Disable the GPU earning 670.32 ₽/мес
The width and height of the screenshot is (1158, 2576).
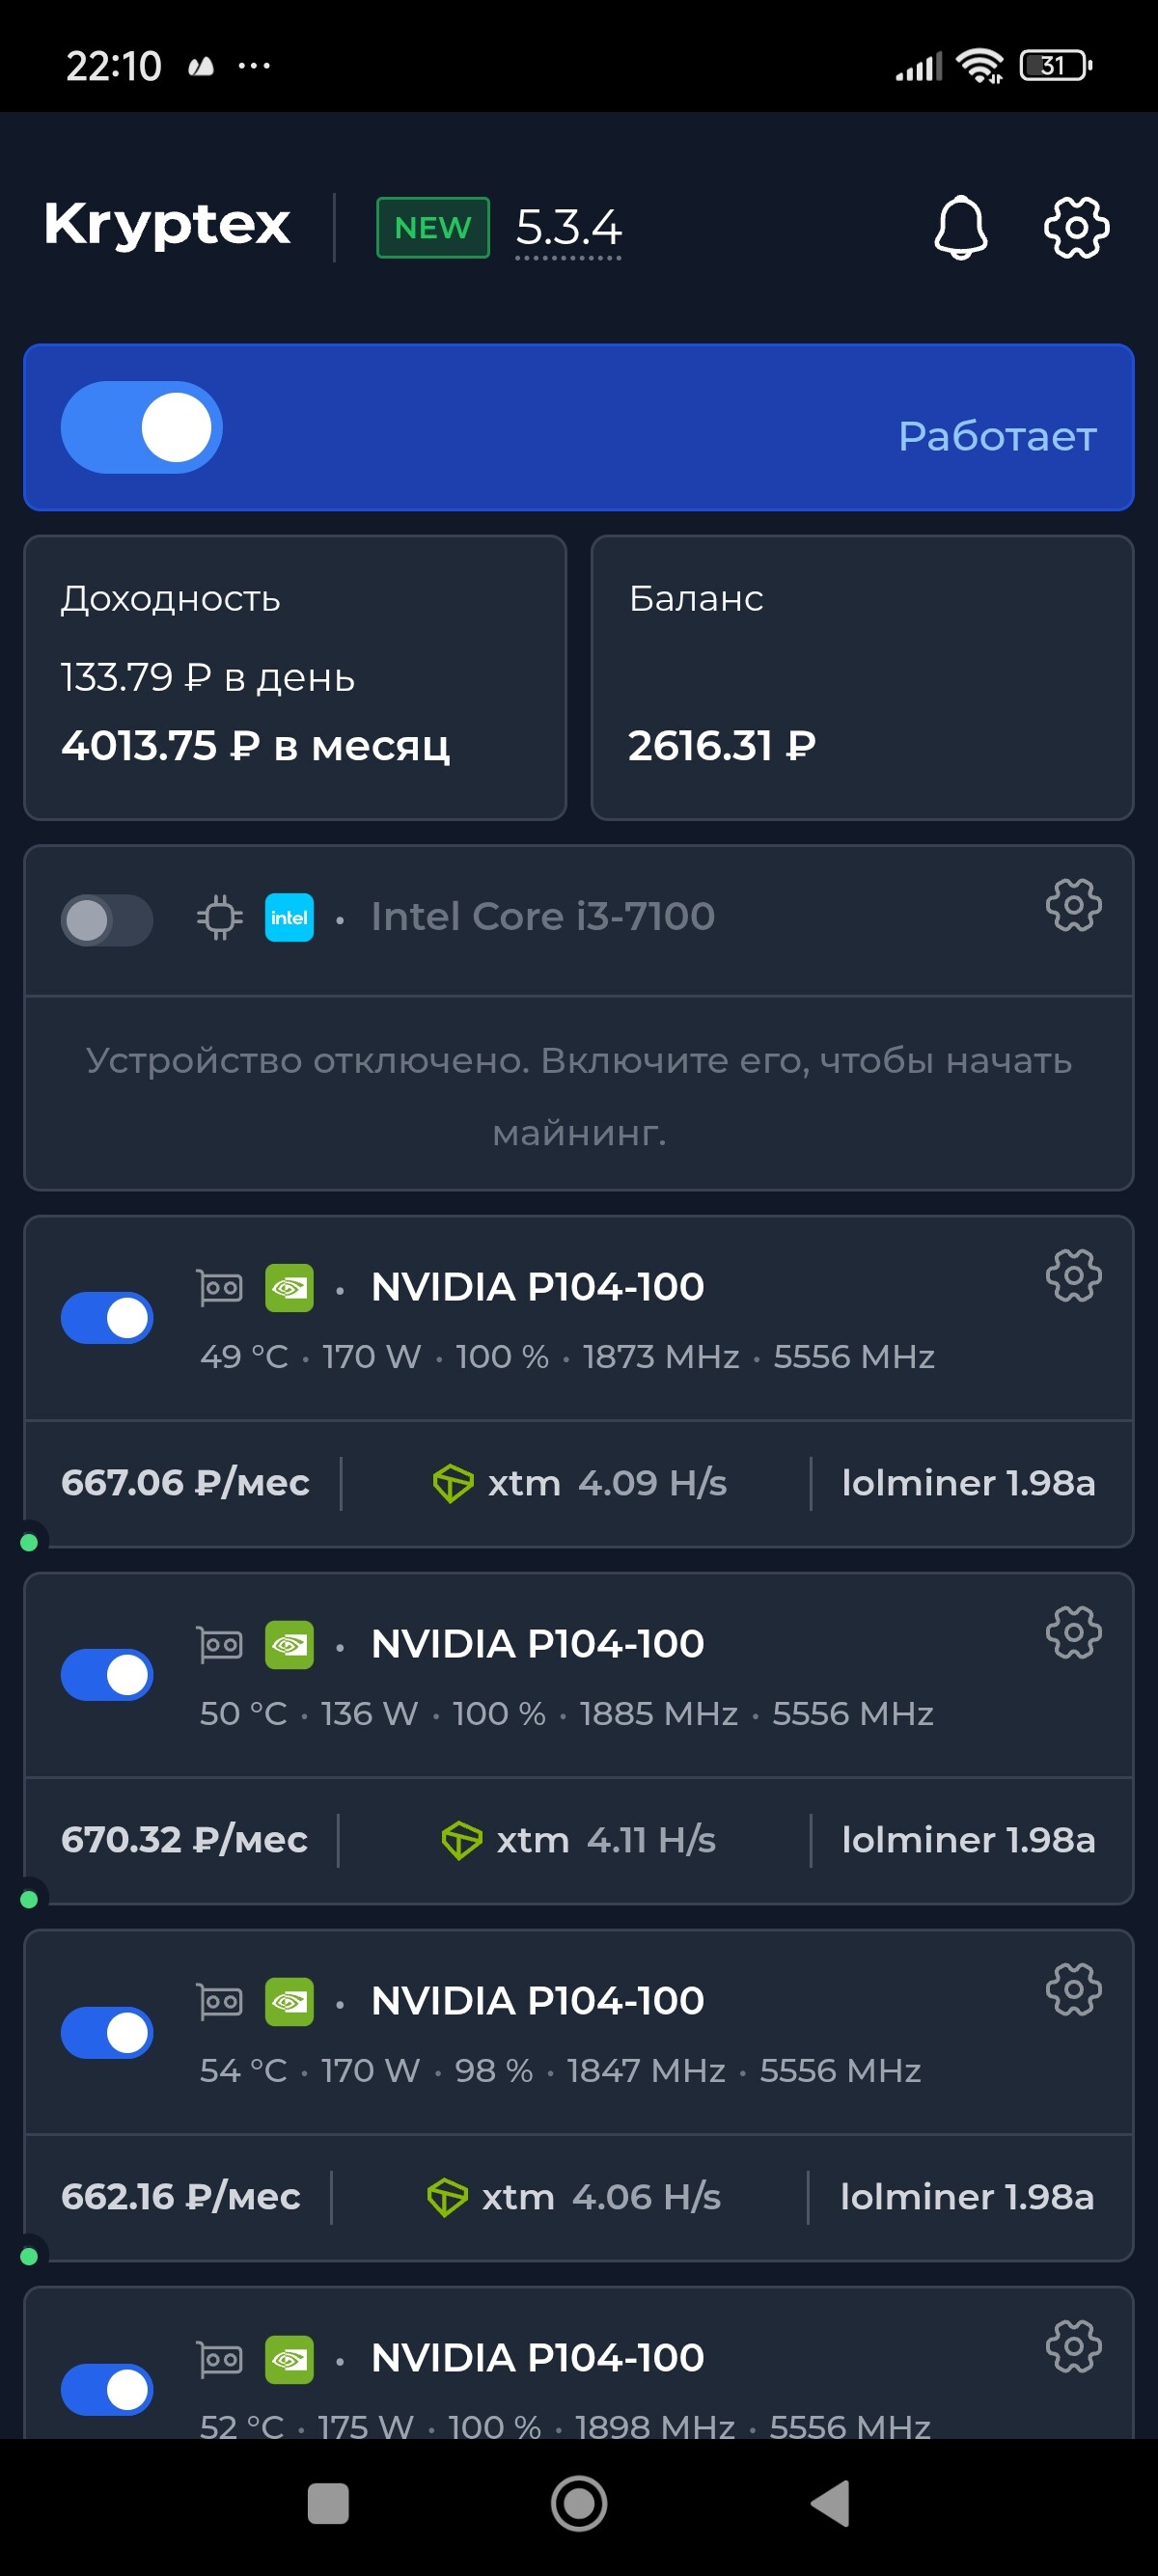107,1674
